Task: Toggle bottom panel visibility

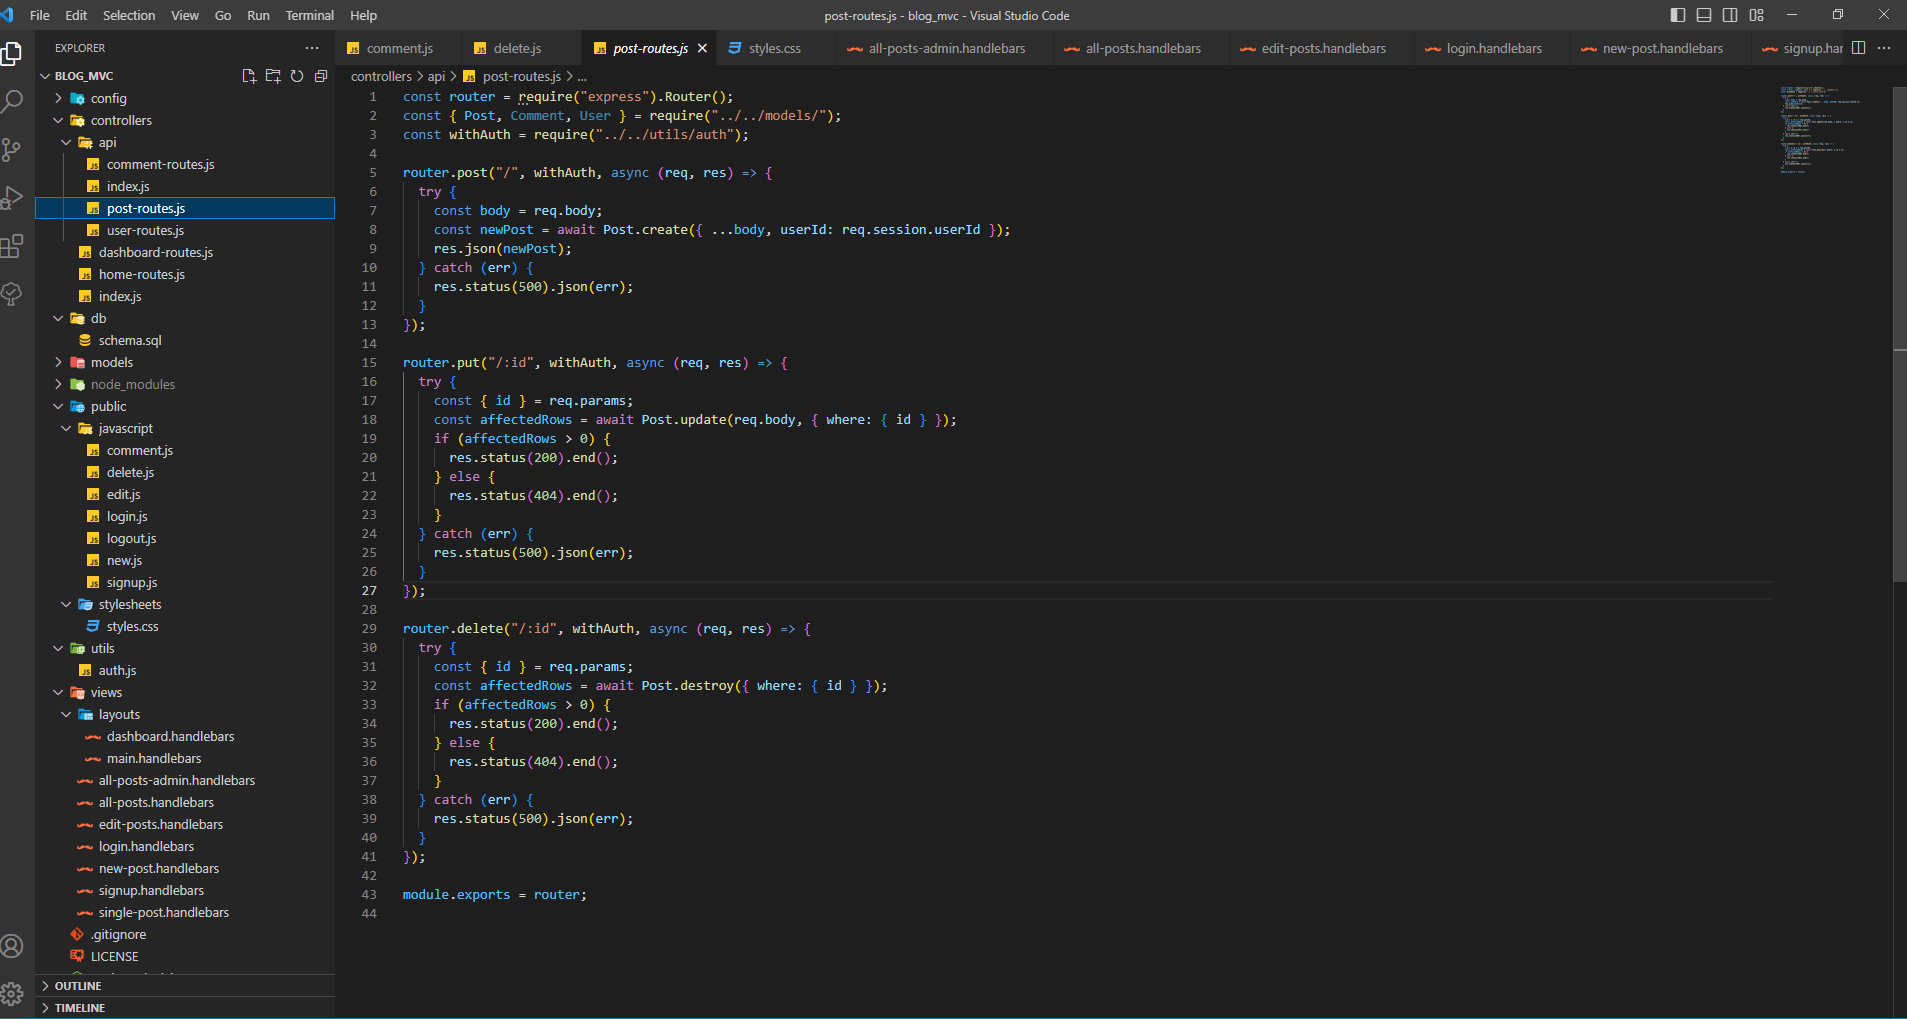Action: [1704, 15]
